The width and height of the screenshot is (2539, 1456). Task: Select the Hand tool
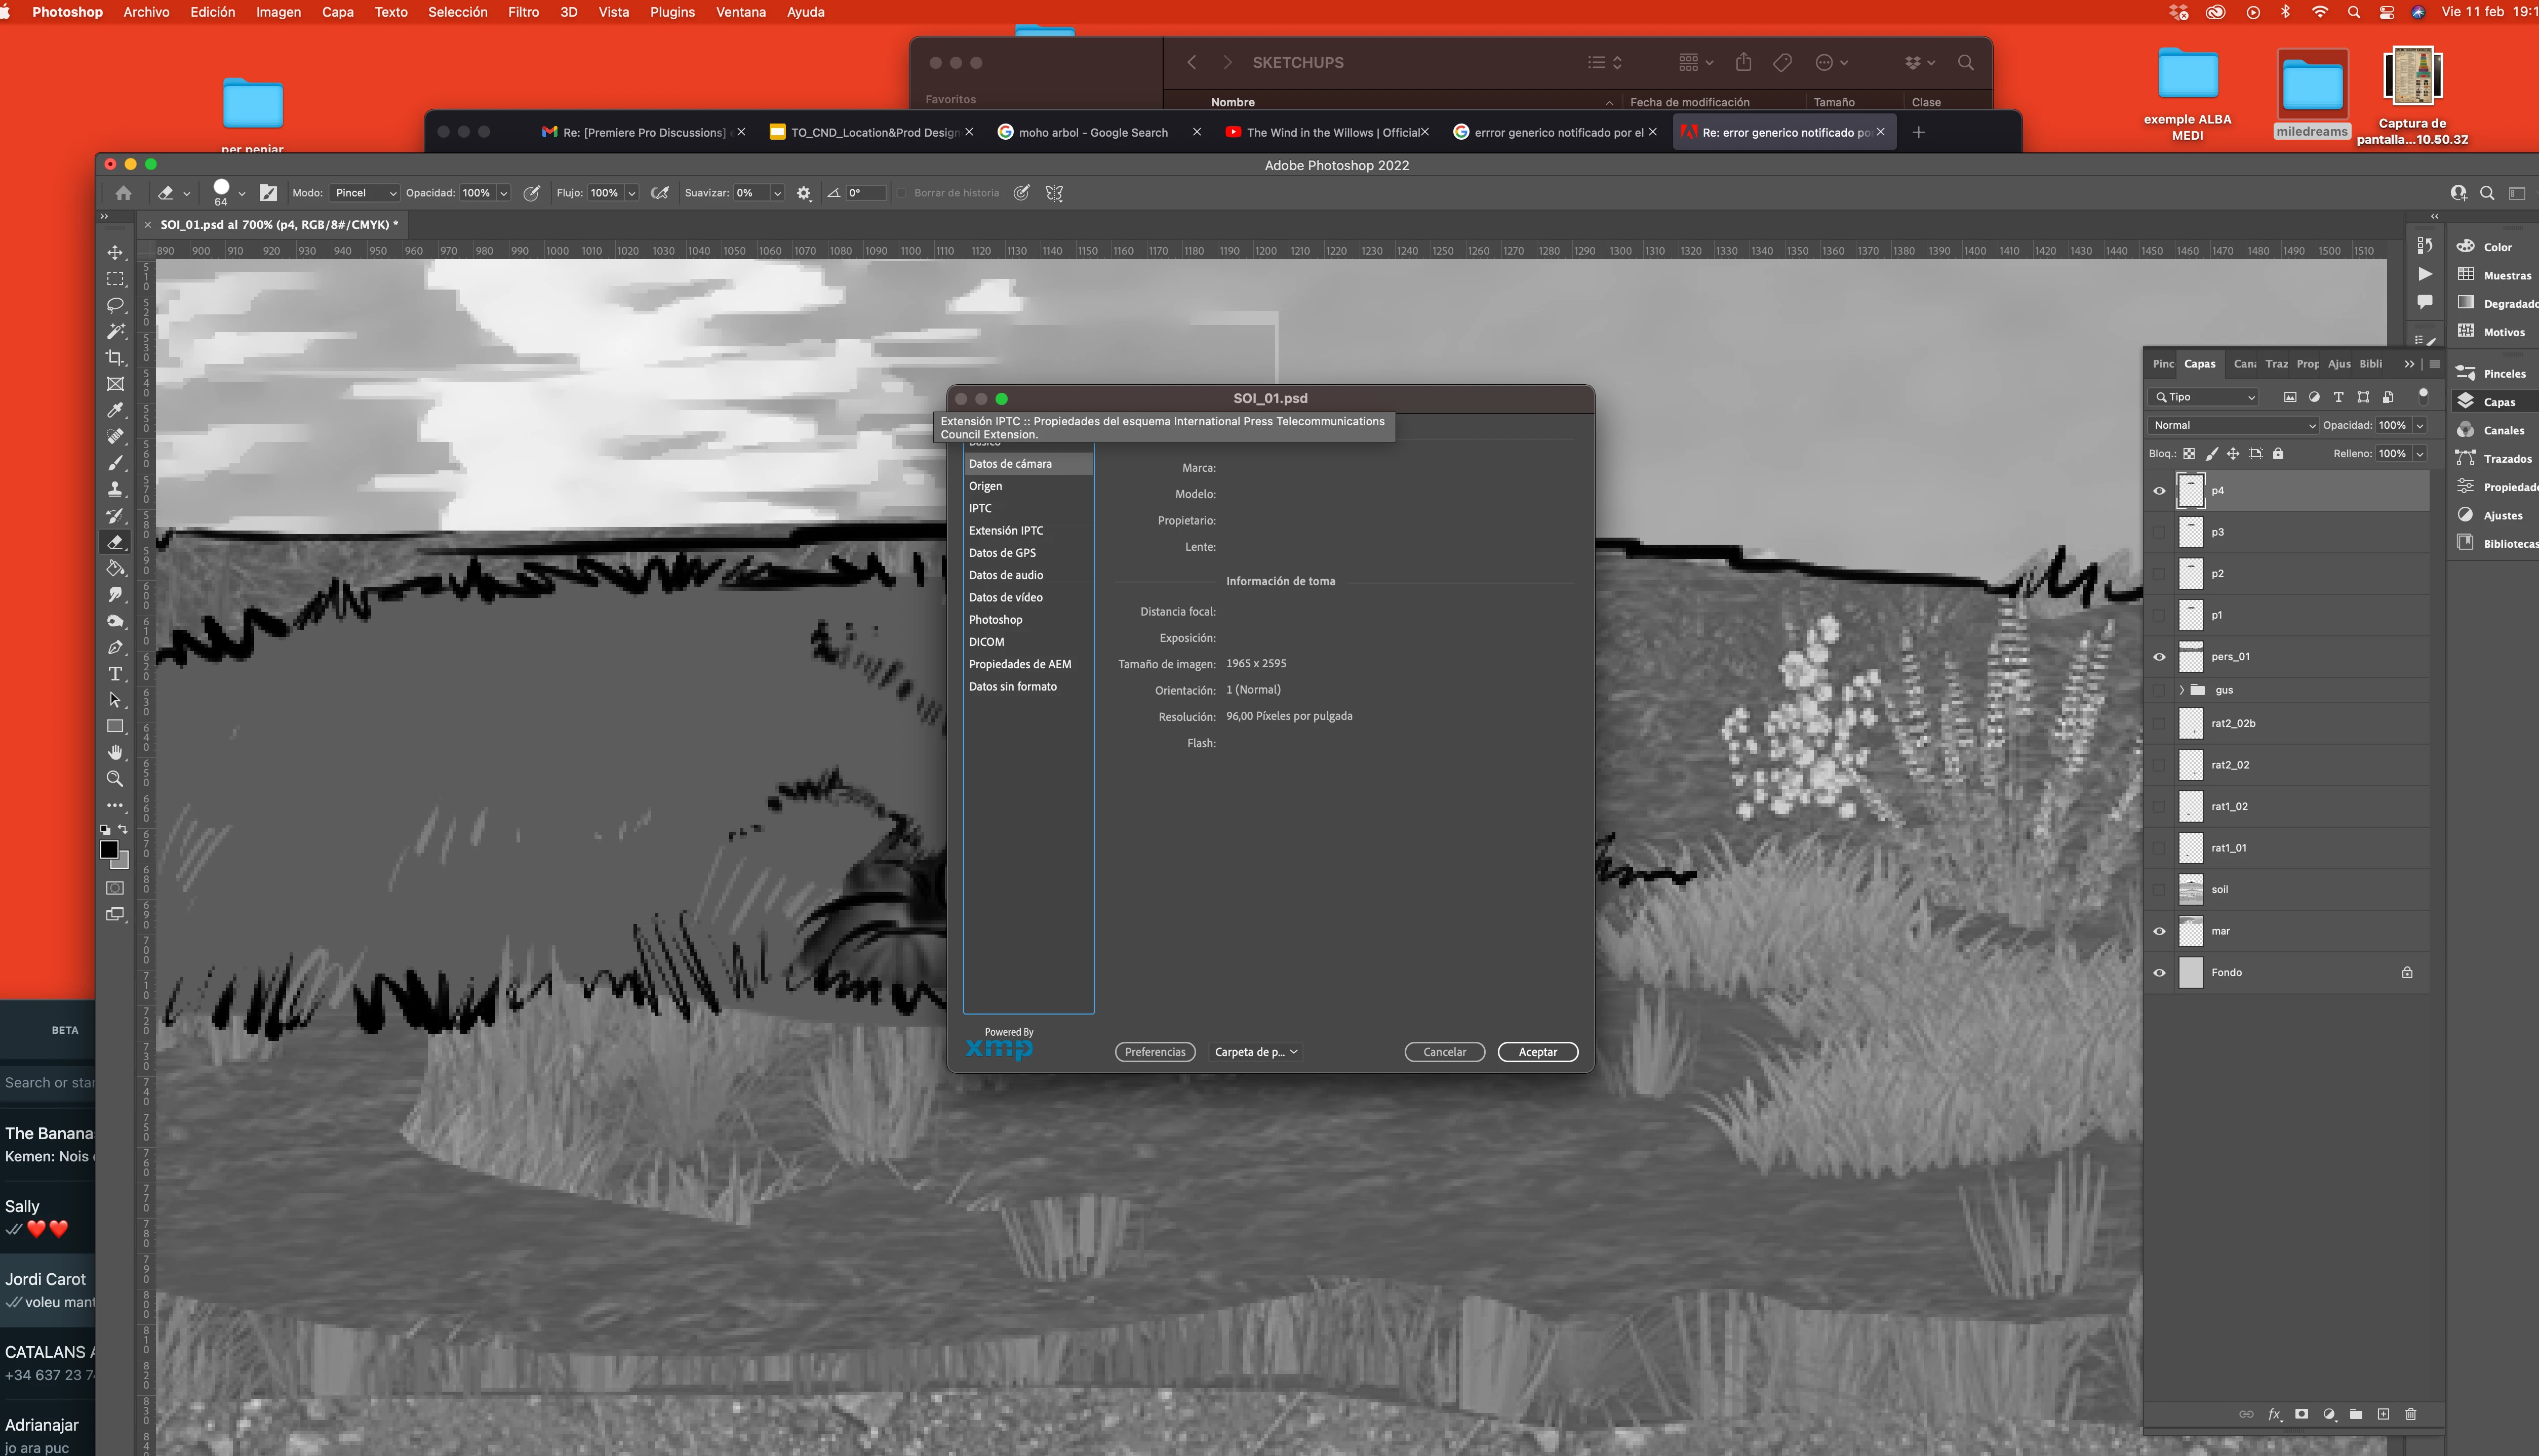coord(115,752)
